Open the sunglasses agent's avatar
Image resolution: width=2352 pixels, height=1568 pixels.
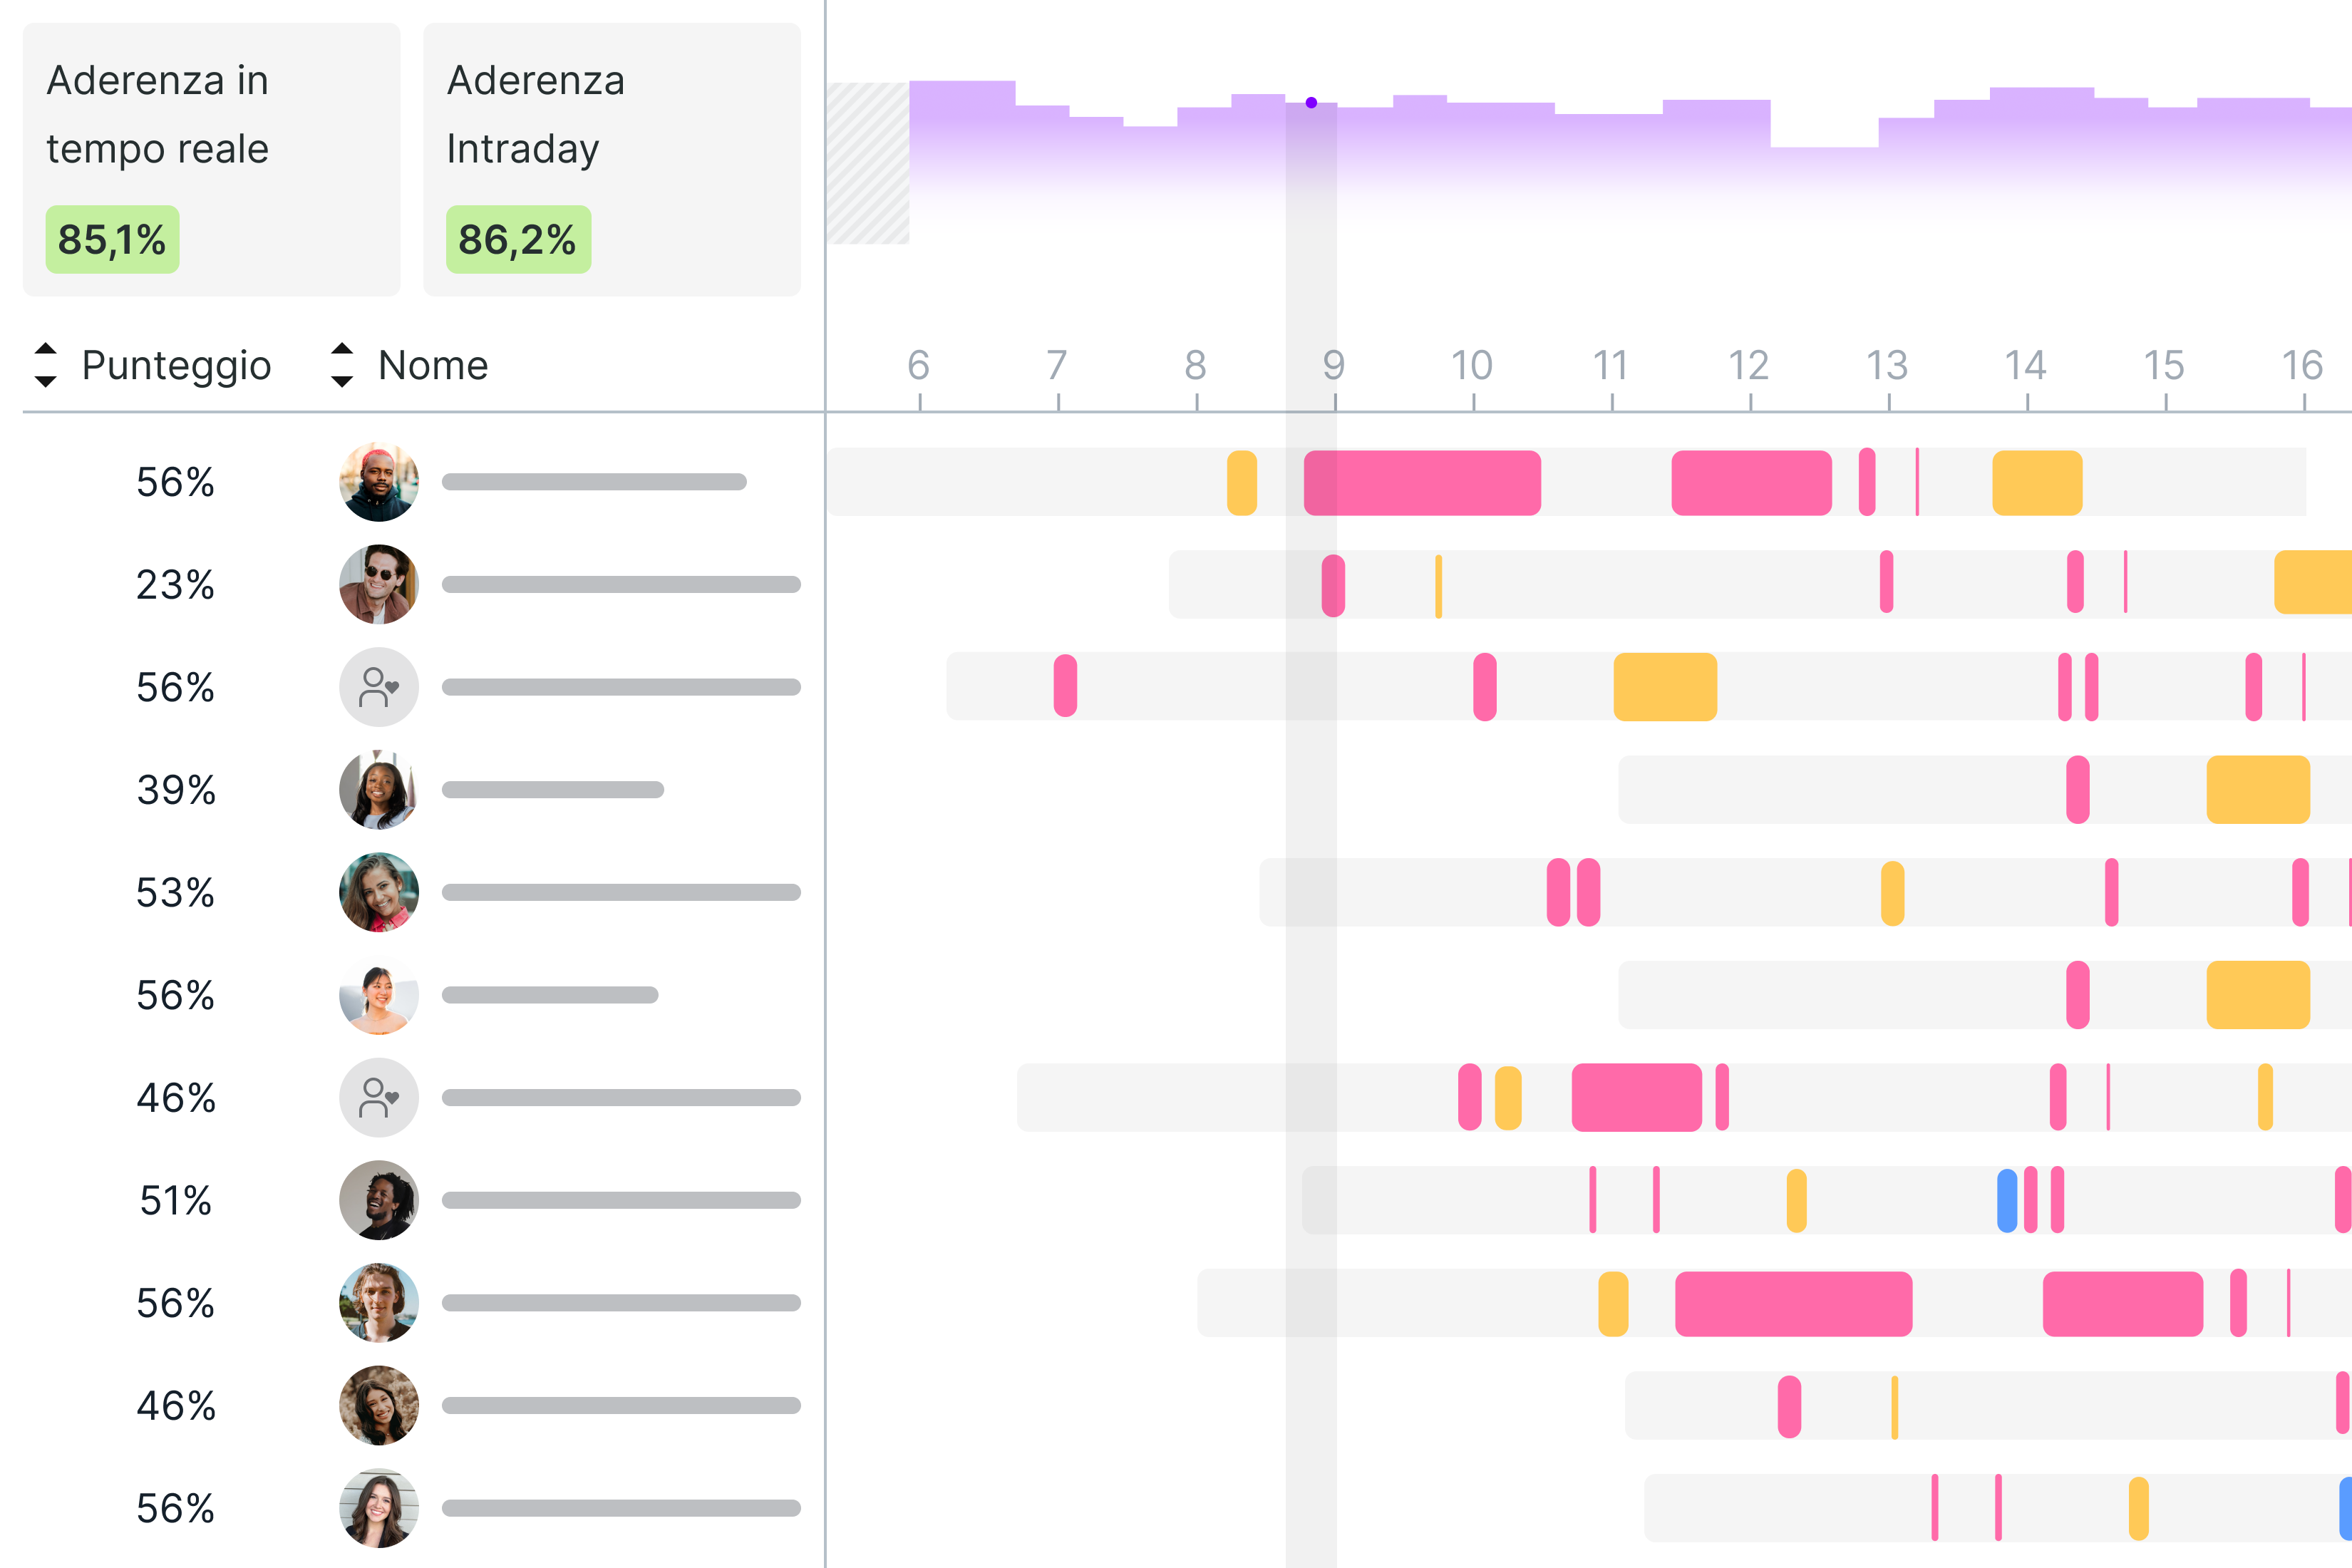pyautogui.click(x=378, y=585)
